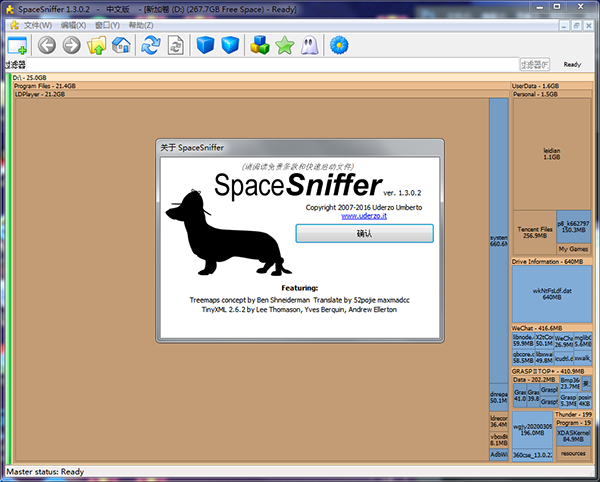
Task: Click the Home house icon
Action: click(x=121, y=45)
